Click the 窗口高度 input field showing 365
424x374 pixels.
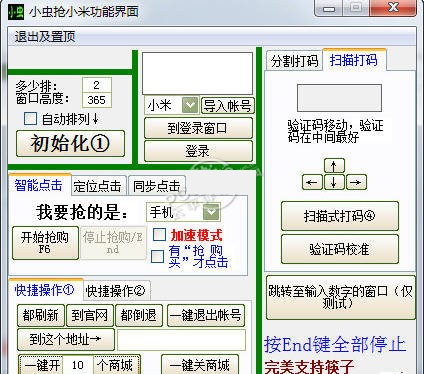[x=97, y=100]
